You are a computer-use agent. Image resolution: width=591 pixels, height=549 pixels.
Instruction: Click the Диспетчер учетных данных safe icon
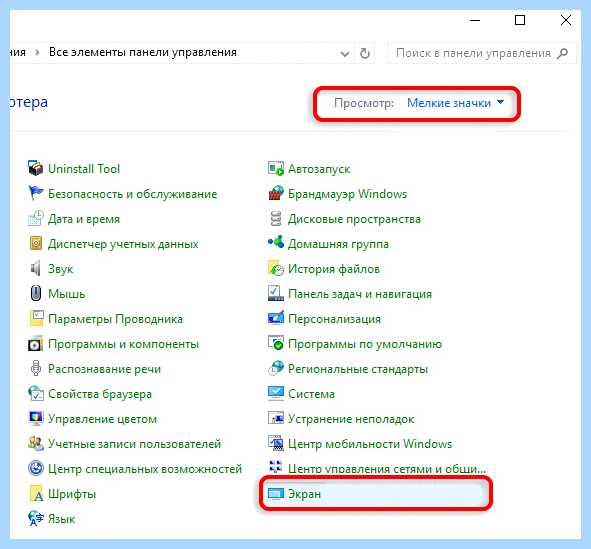(x=36, y=243)
